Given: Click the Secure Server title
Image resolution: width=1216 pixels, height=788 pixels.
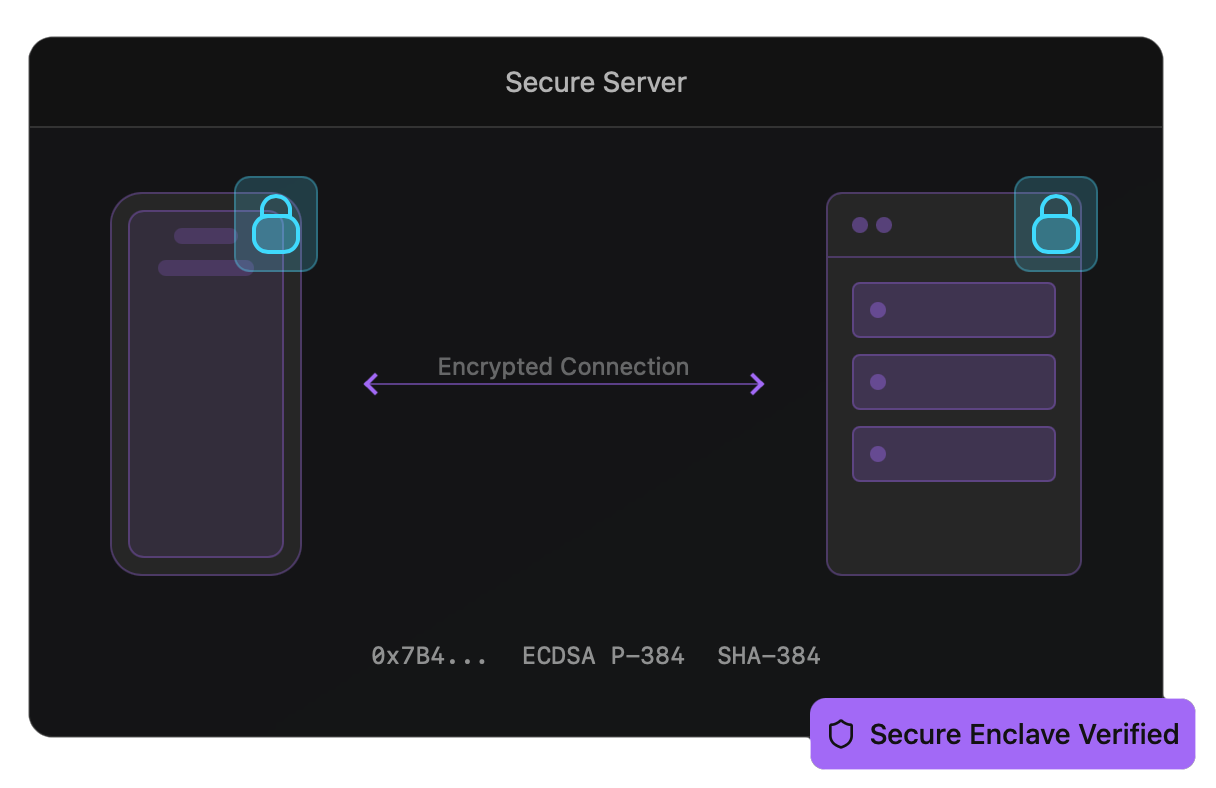Looking at the screenshot, I should click(x=596, y=82).
